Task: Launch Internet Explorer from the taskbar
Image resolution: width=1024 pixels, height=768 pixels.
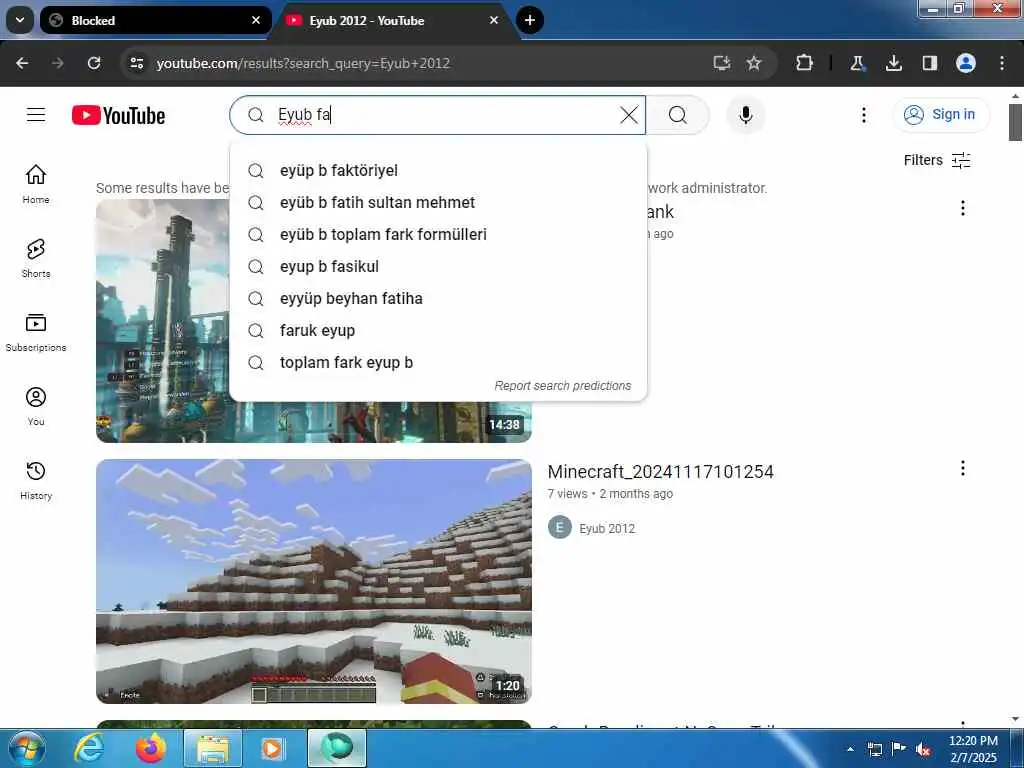Action: [x=89, y=749]
